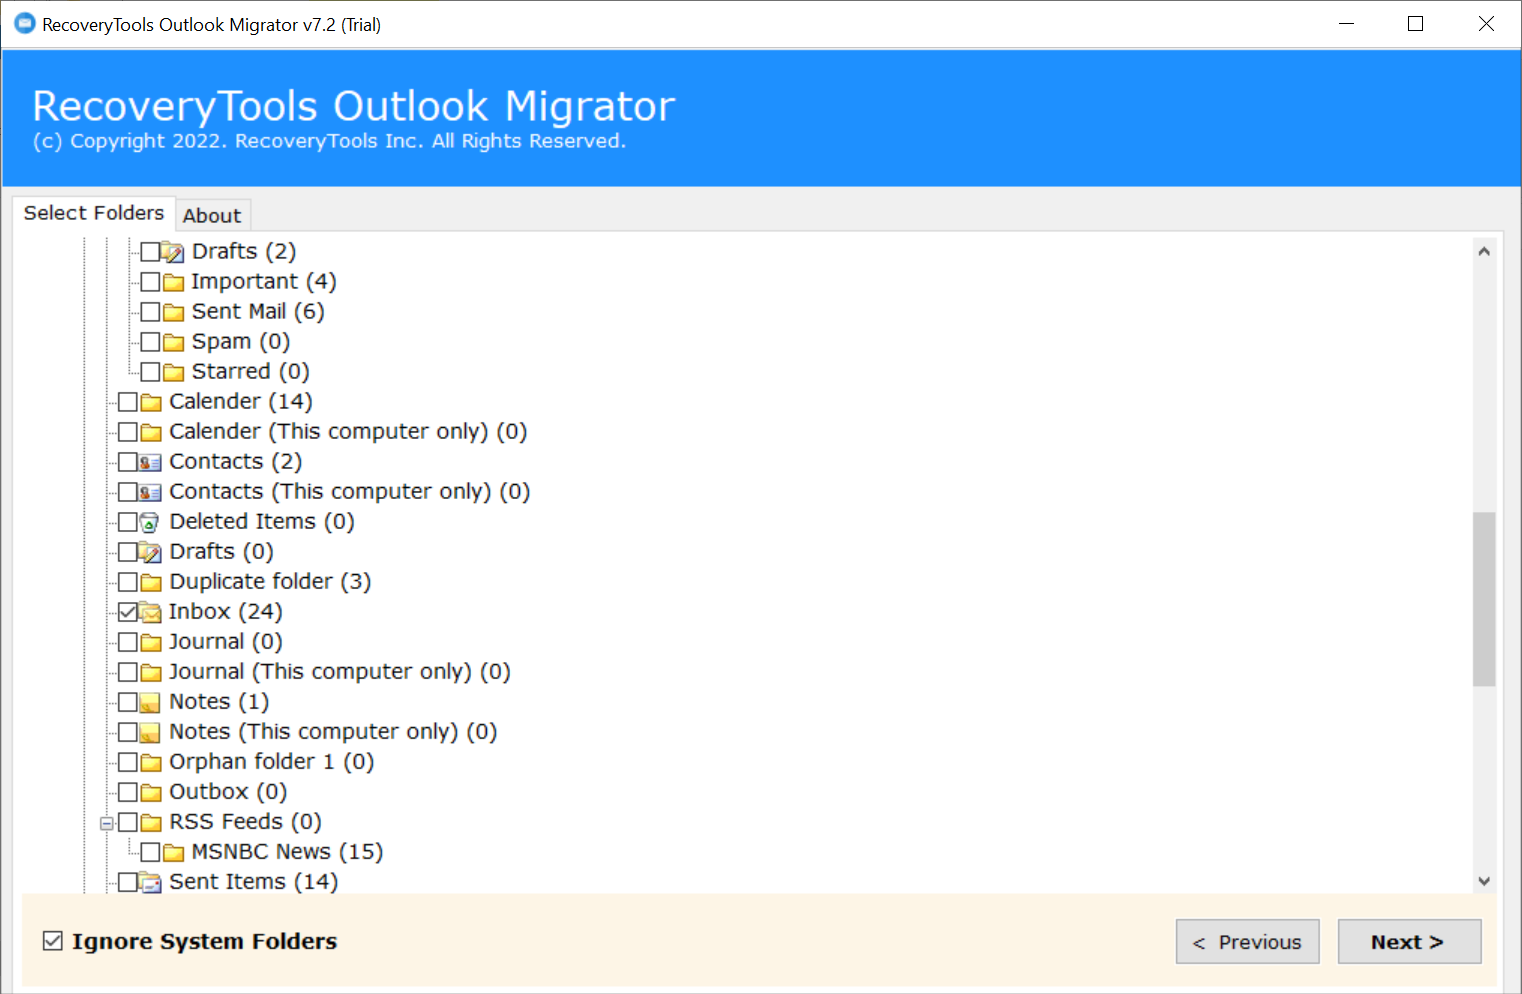The image size is (1522, 994).
Task: Click the Next button
Action: coord(1409,942)
